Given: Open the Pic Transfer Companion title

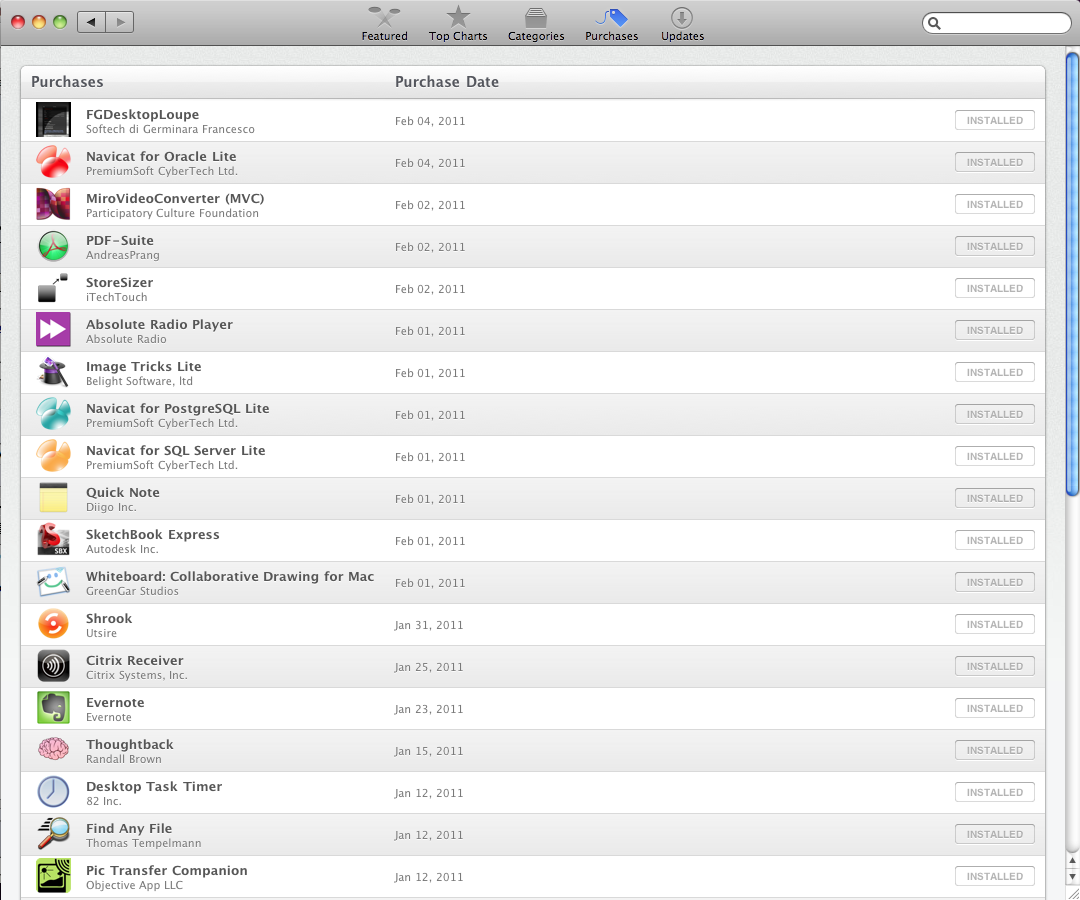Looking at the screenshot, I should click(167, 870).
